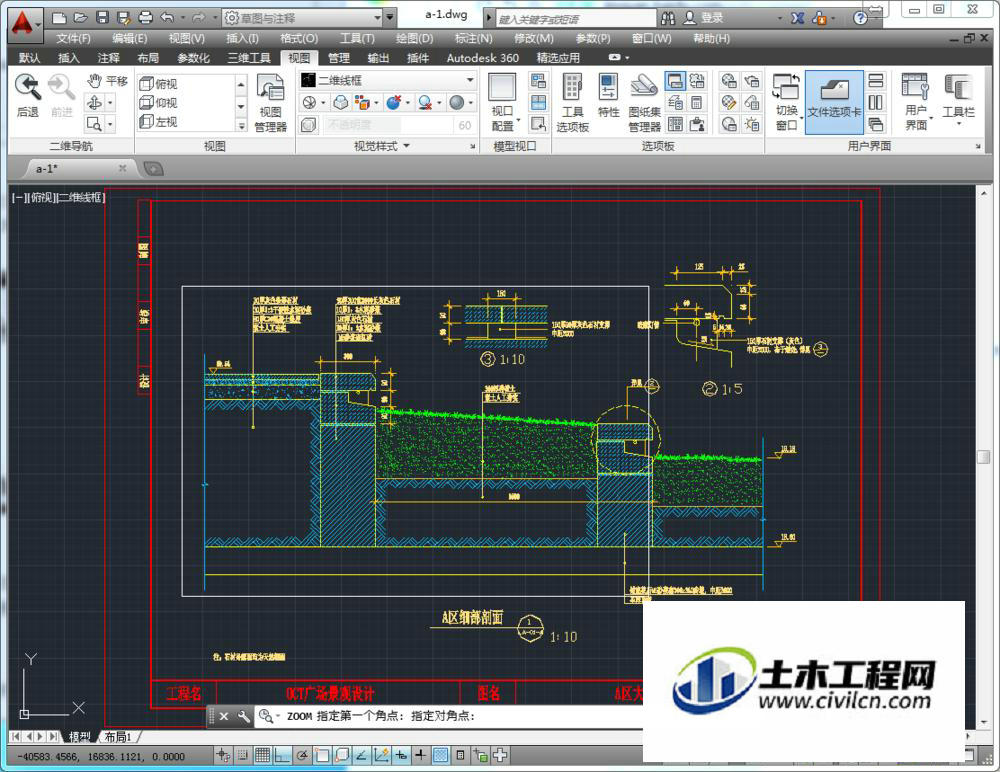Toggle snap mode in status bar

pos(242,756)
